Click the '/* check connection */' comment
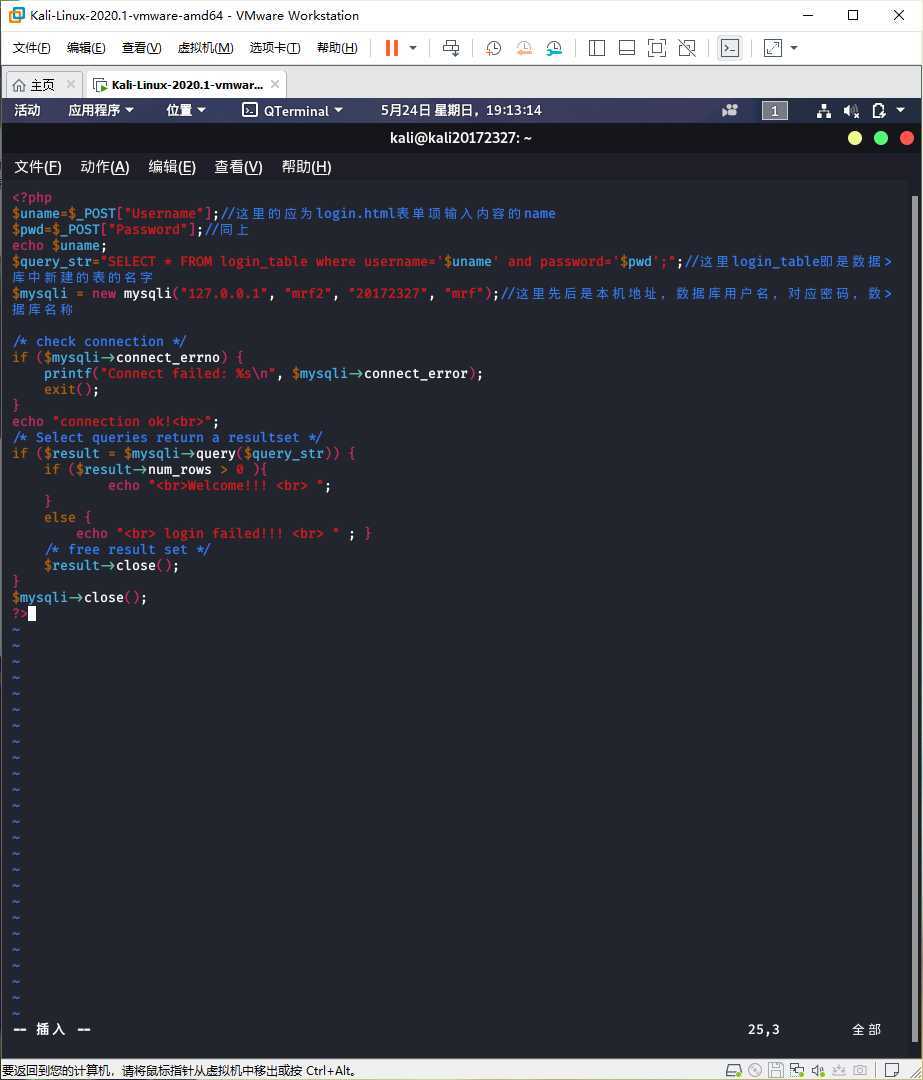The height and width of the screenshot is (1080, 923). [x=99, y=342]
